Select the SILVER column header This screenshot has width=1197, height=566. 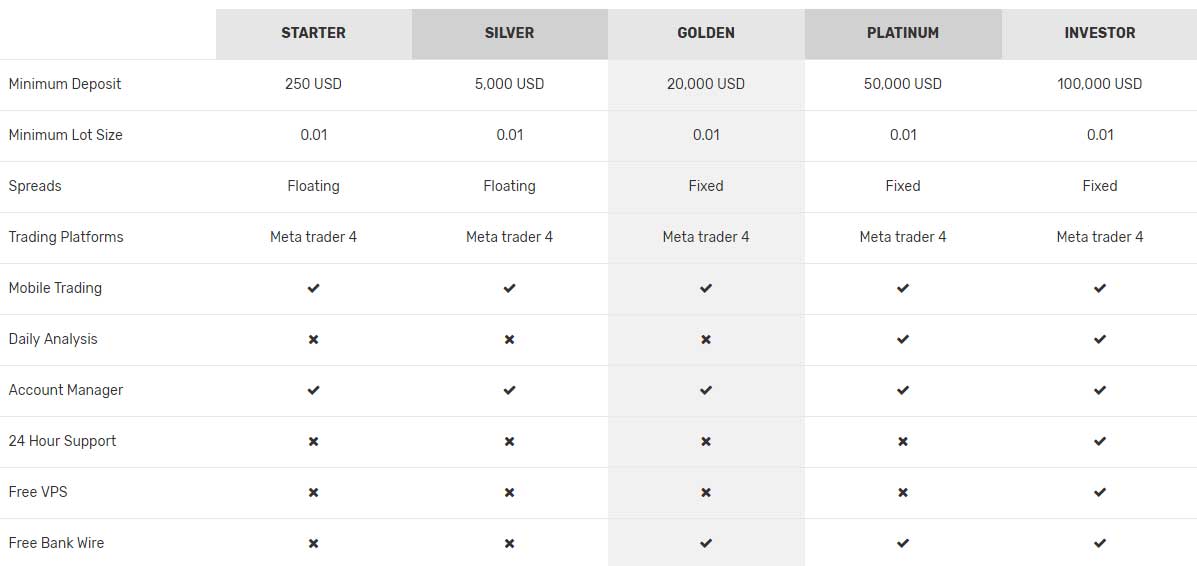tap(509, 33)
